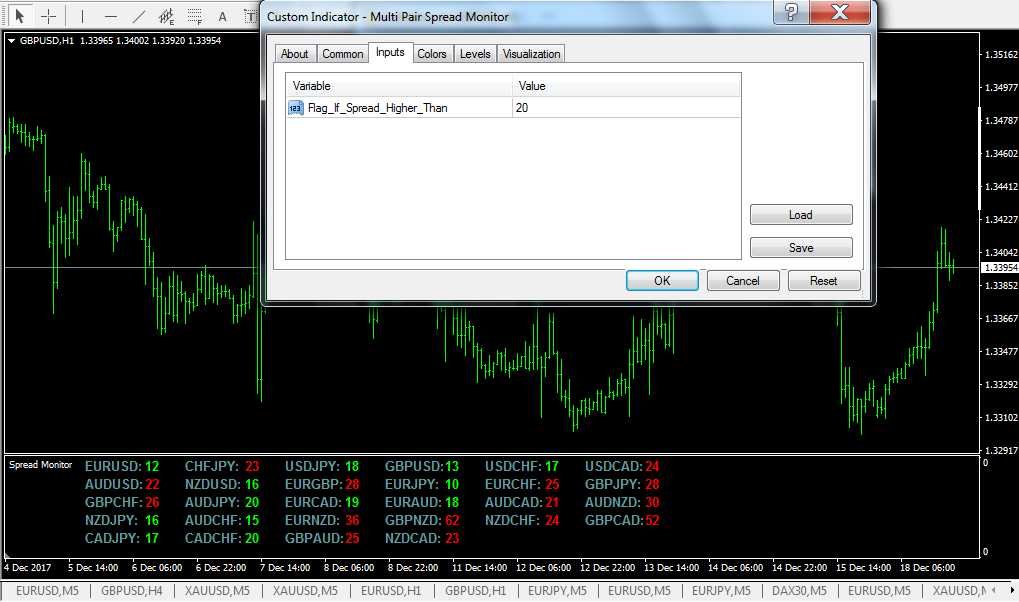Switch to the GBPUSD,H1 chart tab
The width and height of the screenshot is (1019, 602).
point(475,590)
